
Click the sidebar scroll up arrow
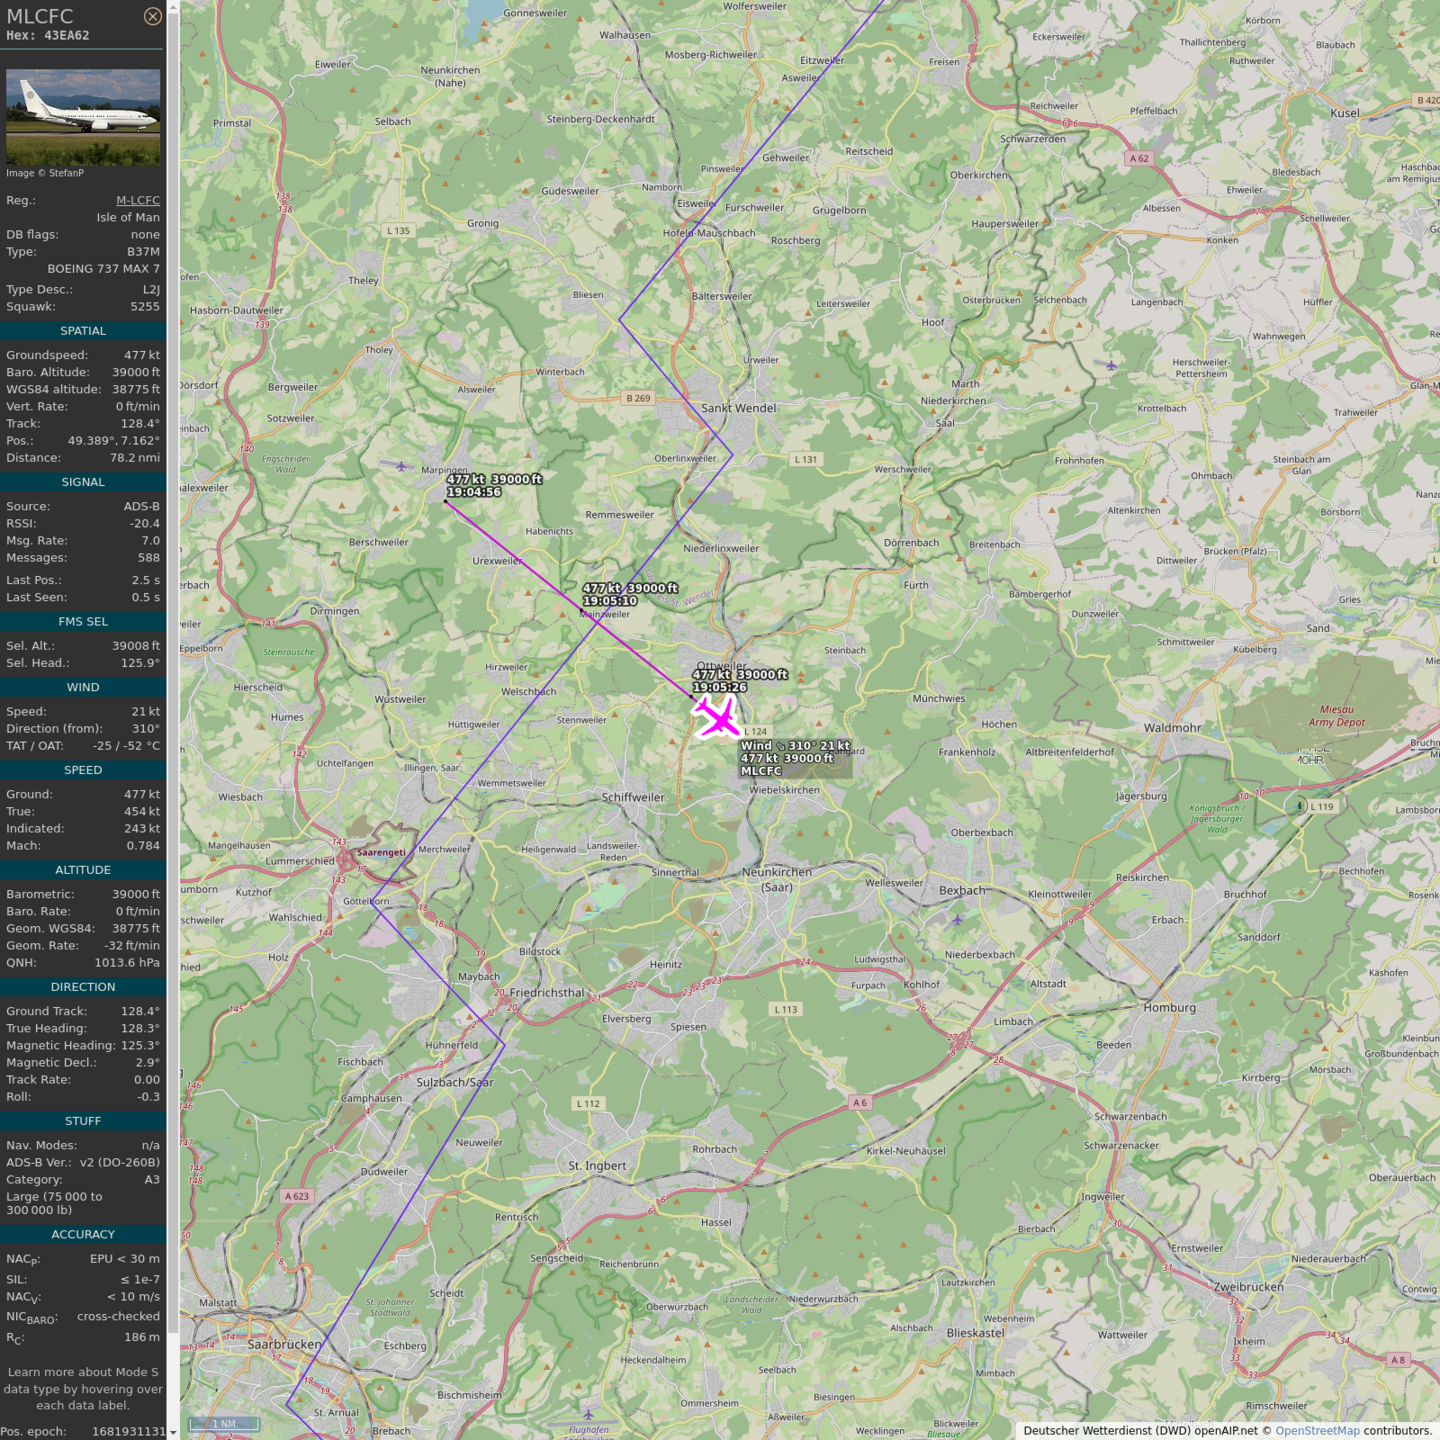click(x=173, y=7)
